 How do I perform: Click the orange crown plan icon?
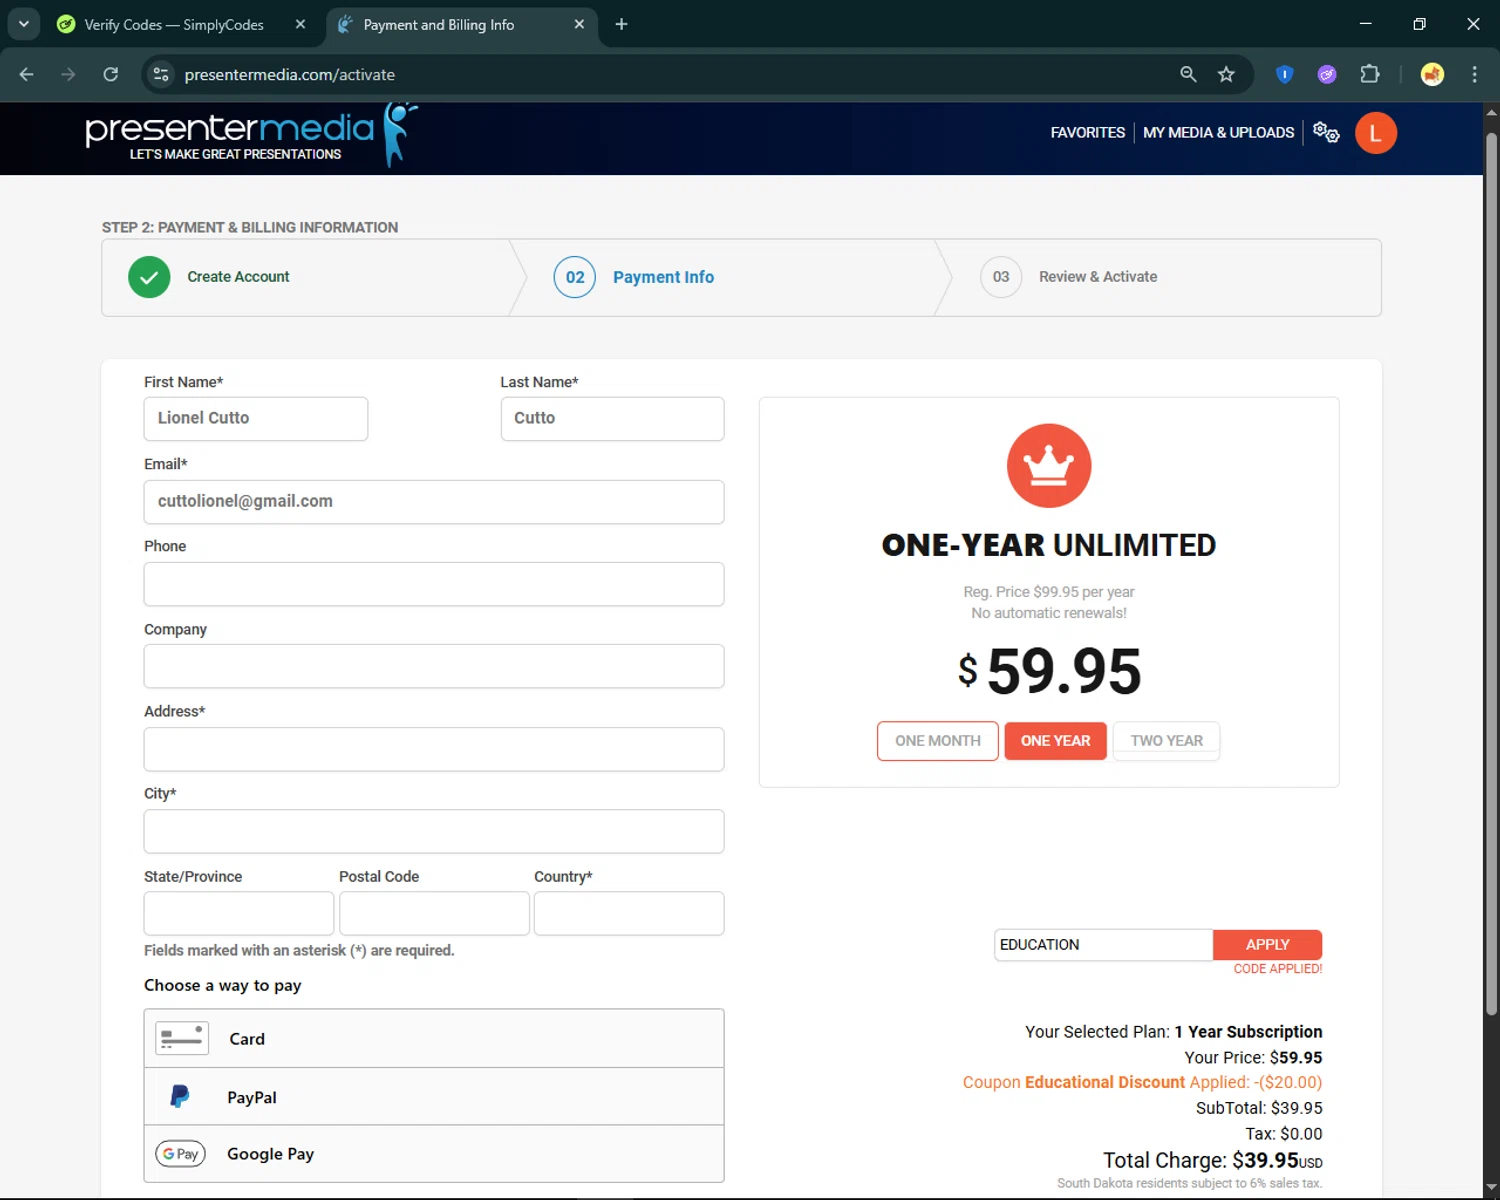click(x=1049, y=466)
